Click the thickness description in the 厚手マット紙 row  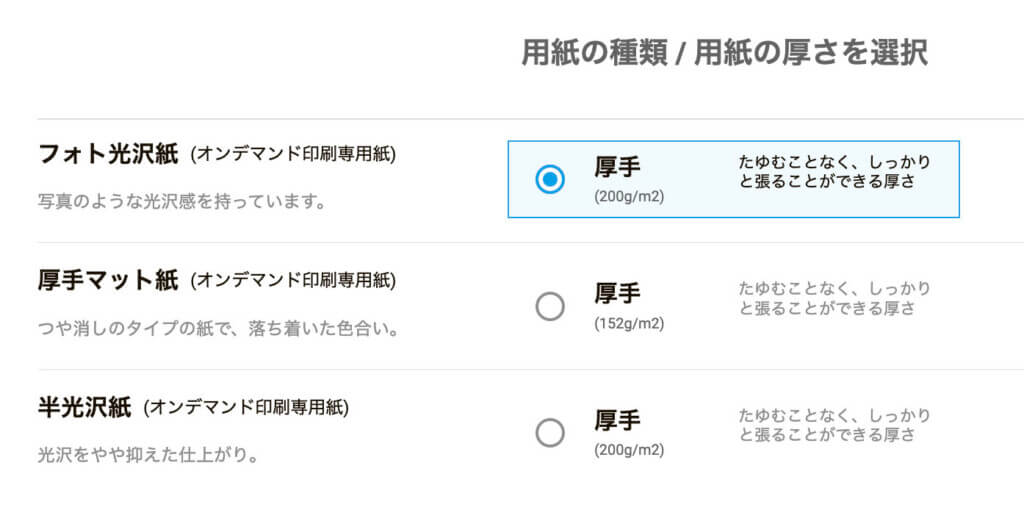[x=835, y=298]
